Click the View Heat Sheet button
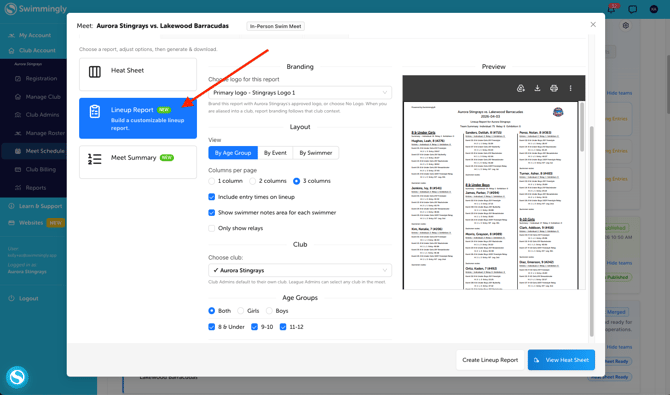This screenshot has width=670, height=395. click(x=561, y=360)
